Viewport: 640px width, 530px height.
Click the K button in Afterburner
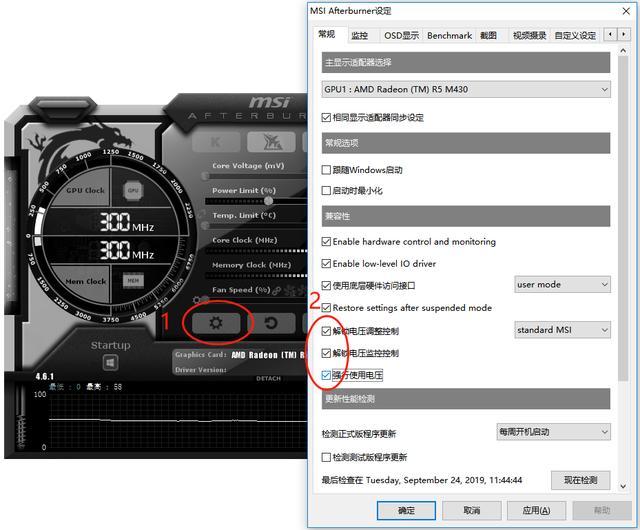pos(216,142)
